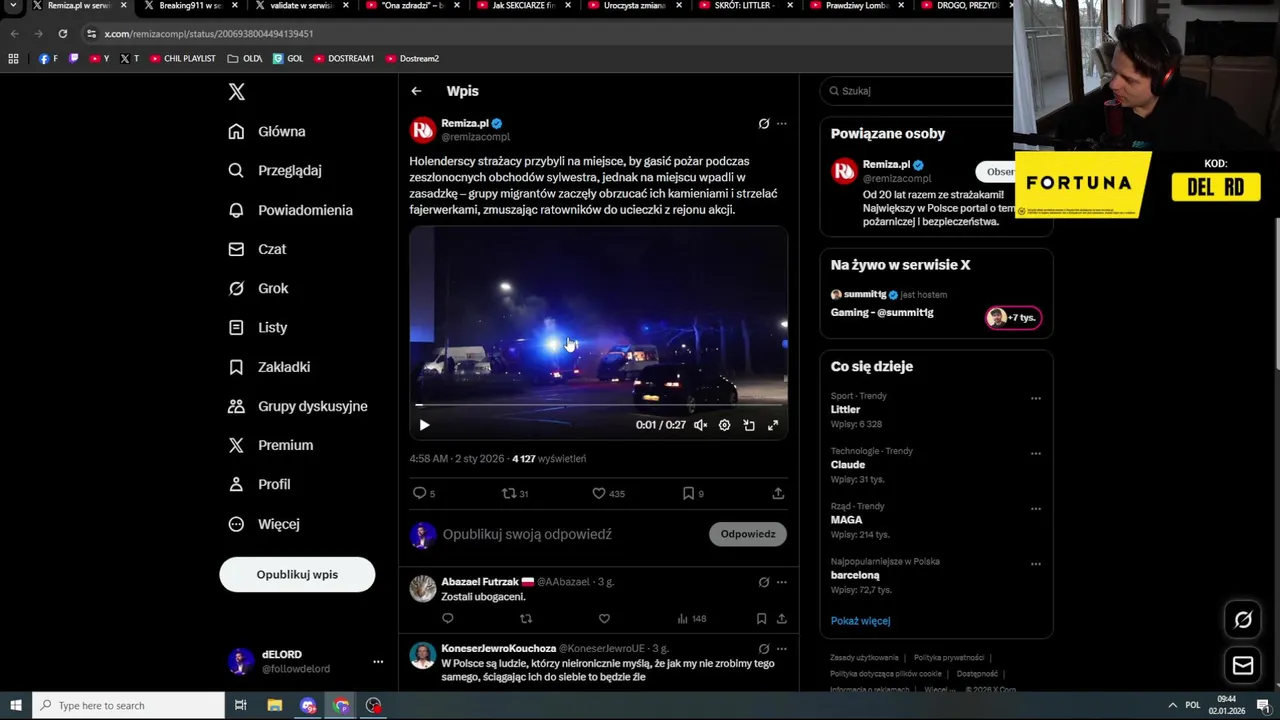1280x720 pixels.
Task: Open video settings gear
Action: coord(724,425)
